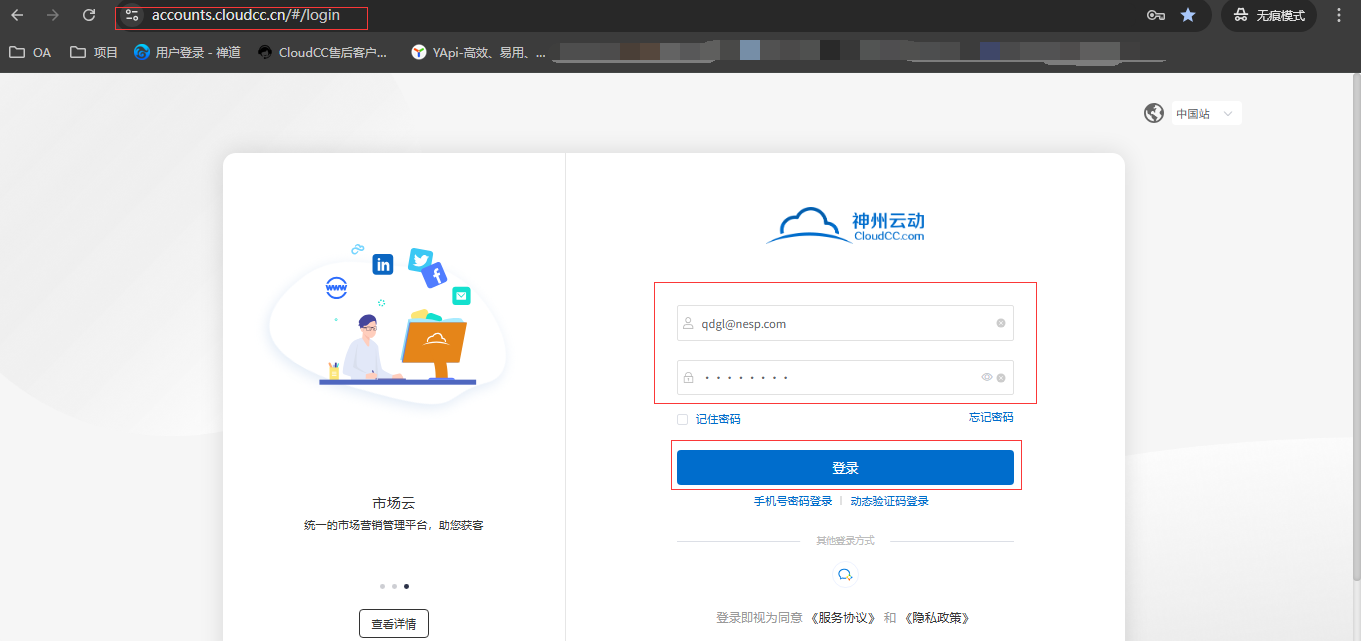Open the 项目 bookmarks folder

tap(94, 52)
